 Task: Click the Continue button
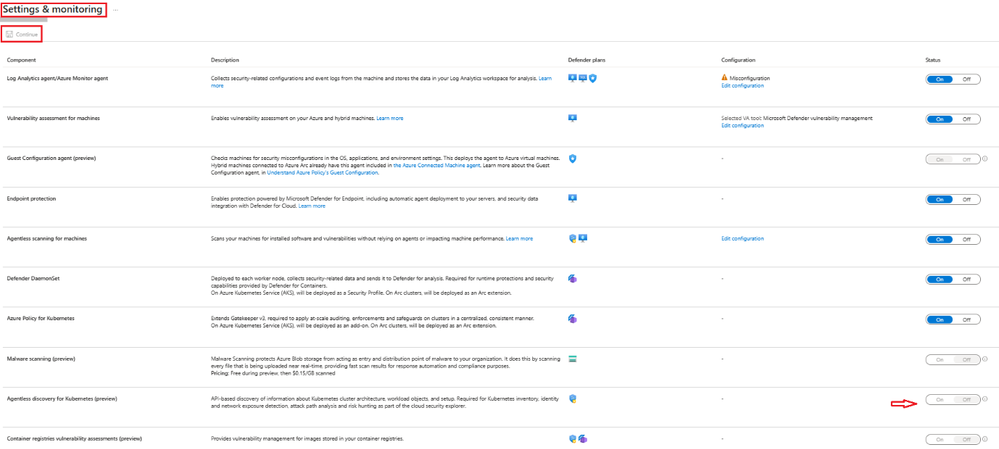tap(22, 34)
